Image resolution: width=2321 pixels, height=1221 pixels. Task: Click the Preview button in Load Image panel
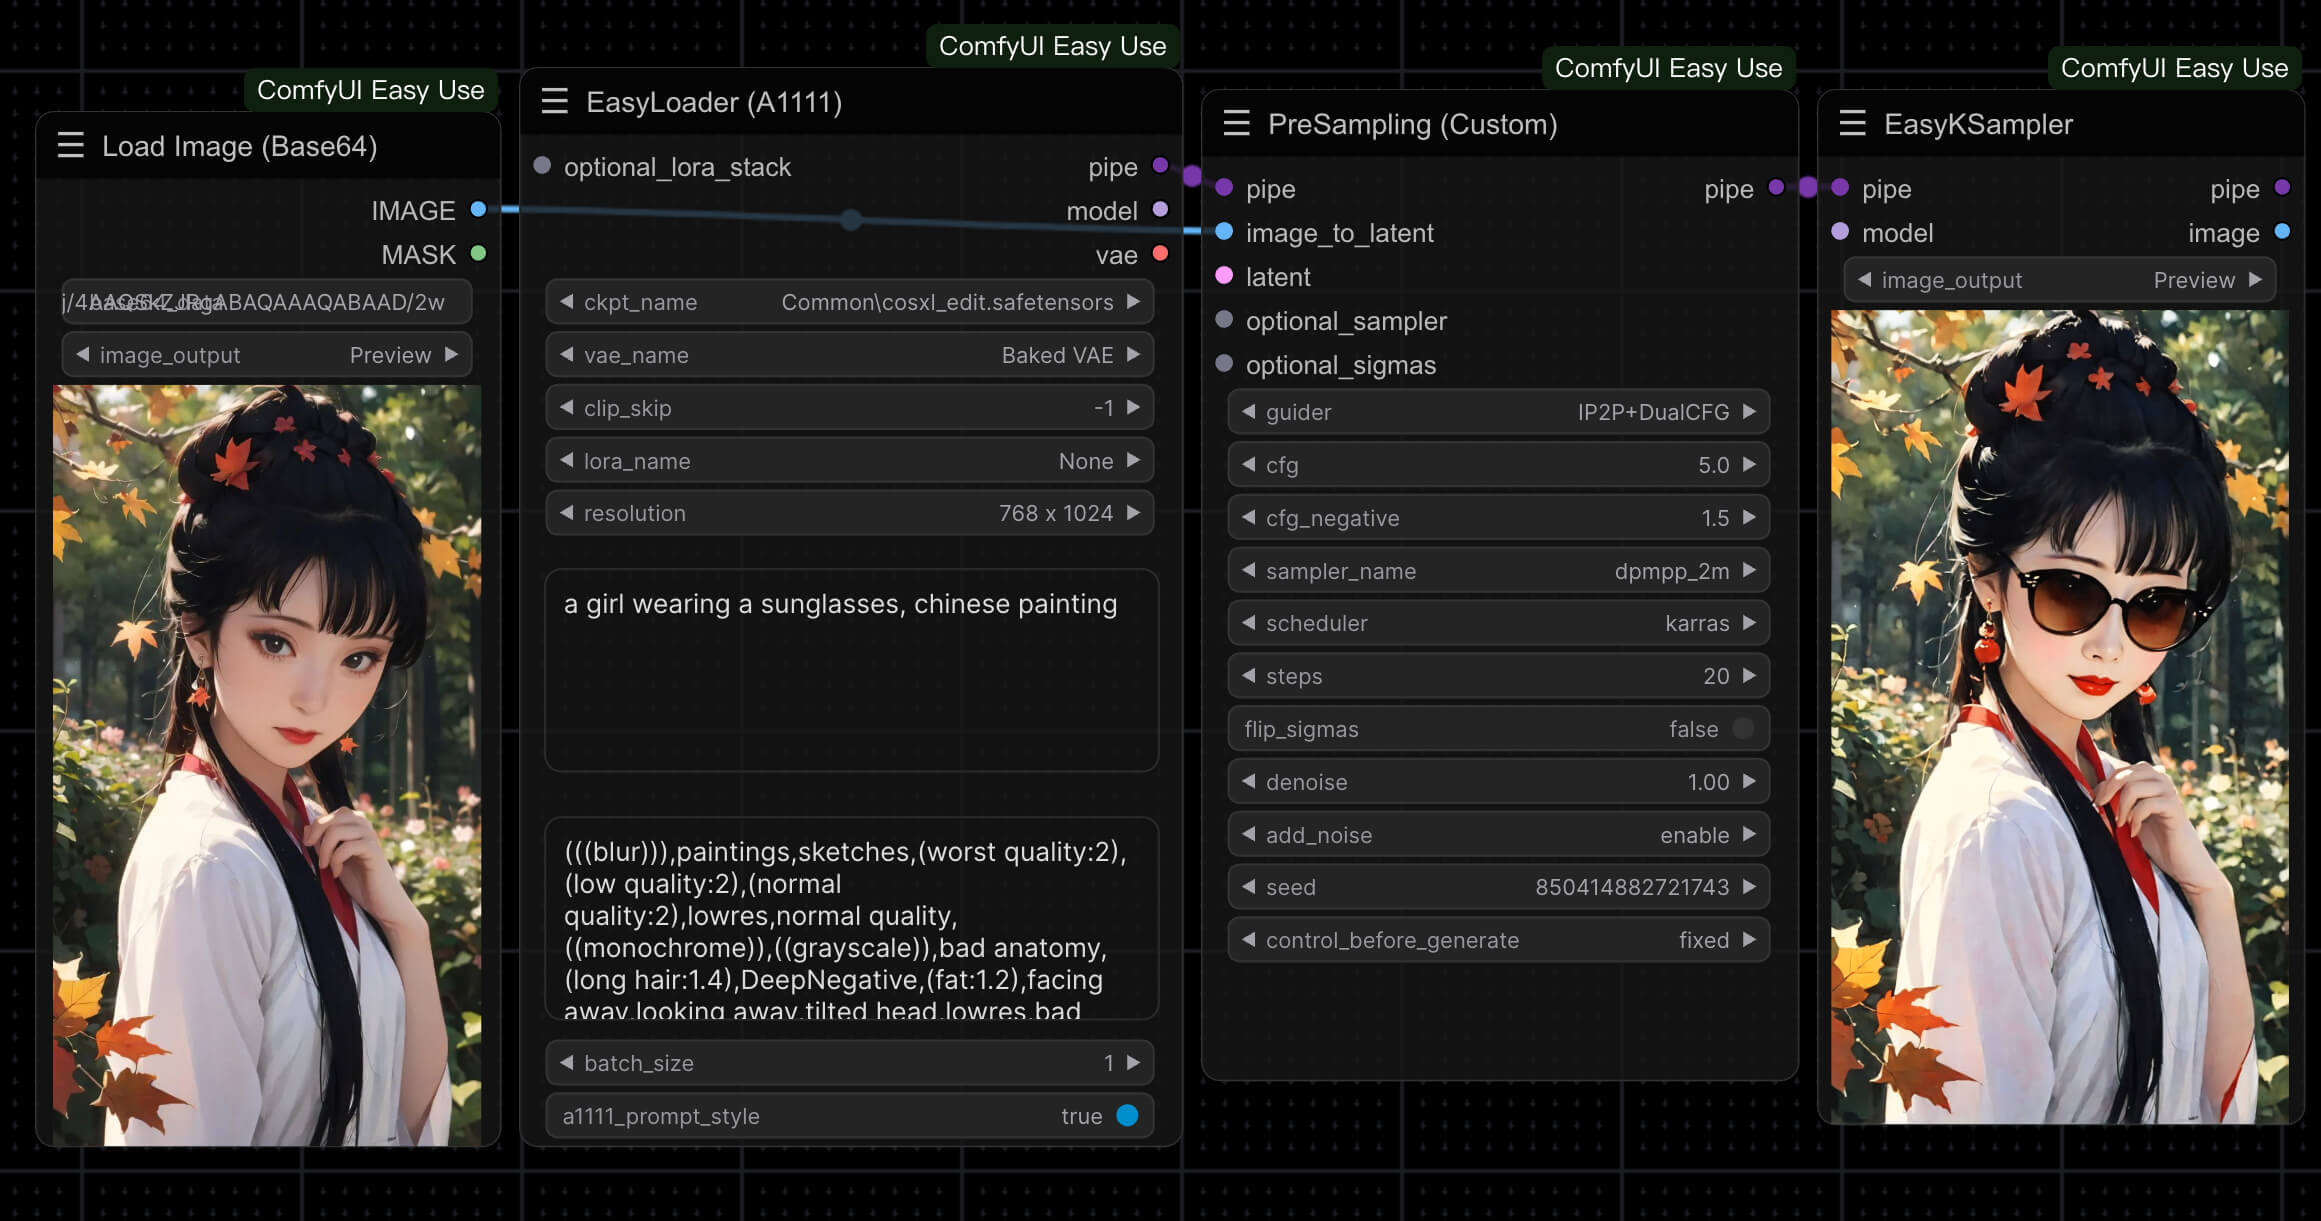[x=398, y=355]
